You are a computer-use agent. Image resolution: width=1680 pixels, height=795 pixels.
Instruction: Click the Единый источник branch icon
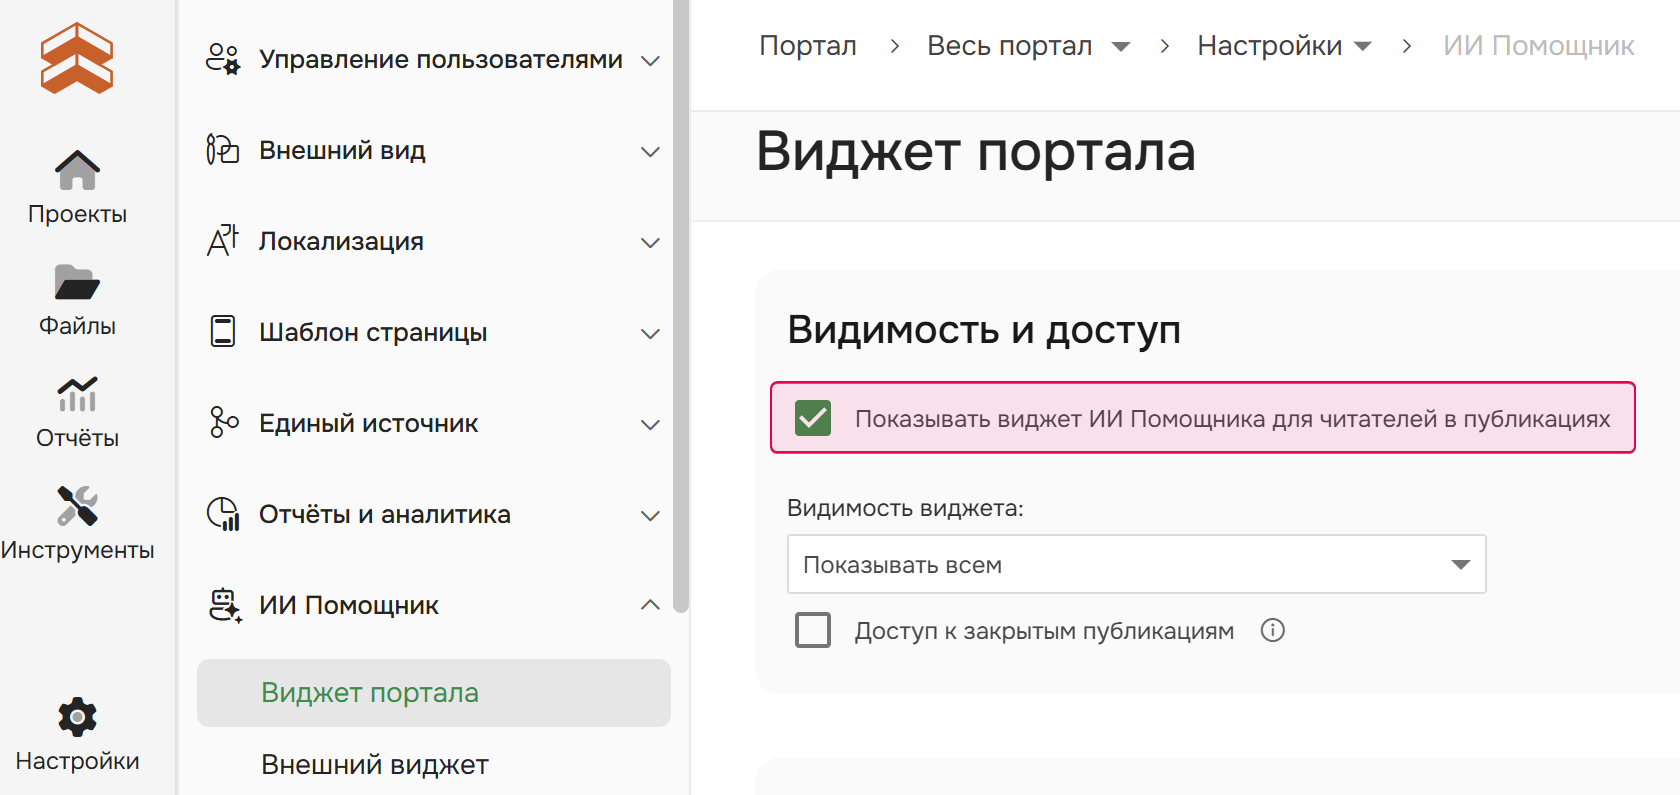click(x=223, y=422)
